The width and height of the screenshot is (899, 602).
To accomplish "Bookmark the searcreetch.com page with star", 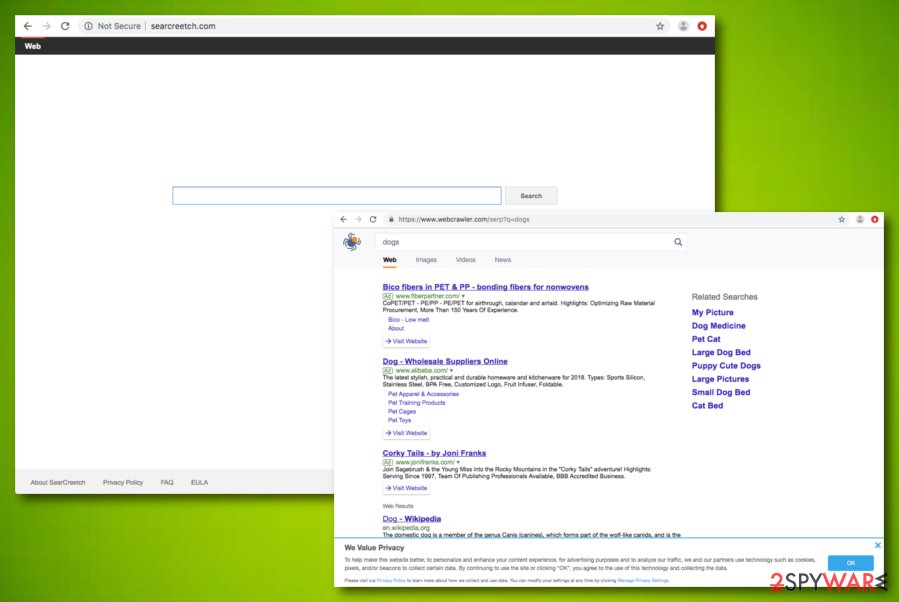I will click(x=660, y=26).
